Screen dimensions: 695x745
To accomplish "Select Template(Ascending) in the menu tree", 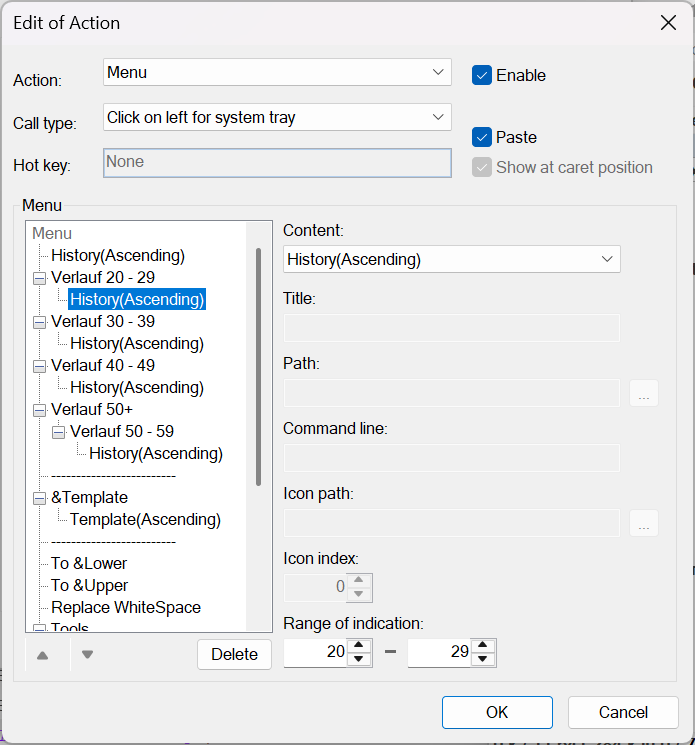I will click(x=145, y=520).
